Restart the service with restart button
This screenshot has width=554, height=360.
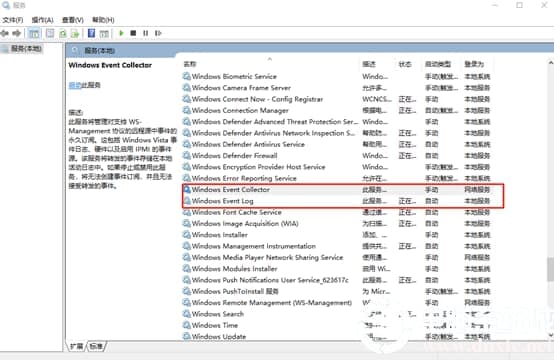158,33
